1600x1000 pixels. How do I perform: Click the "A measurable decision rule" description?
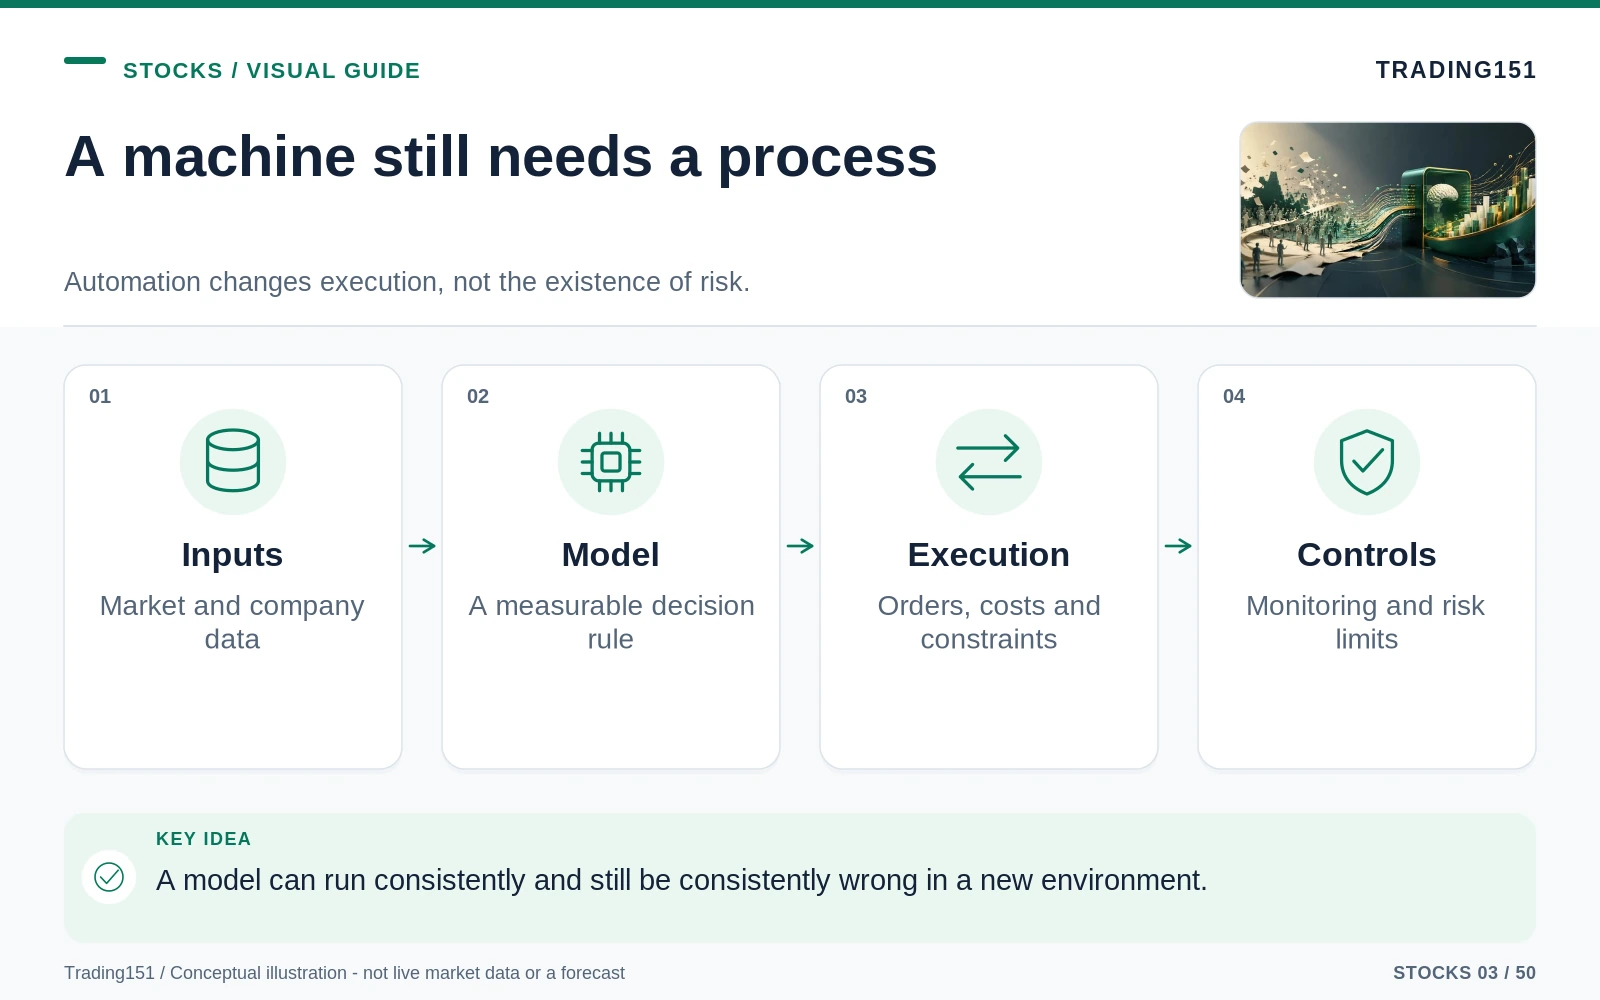tap(611, 622)
